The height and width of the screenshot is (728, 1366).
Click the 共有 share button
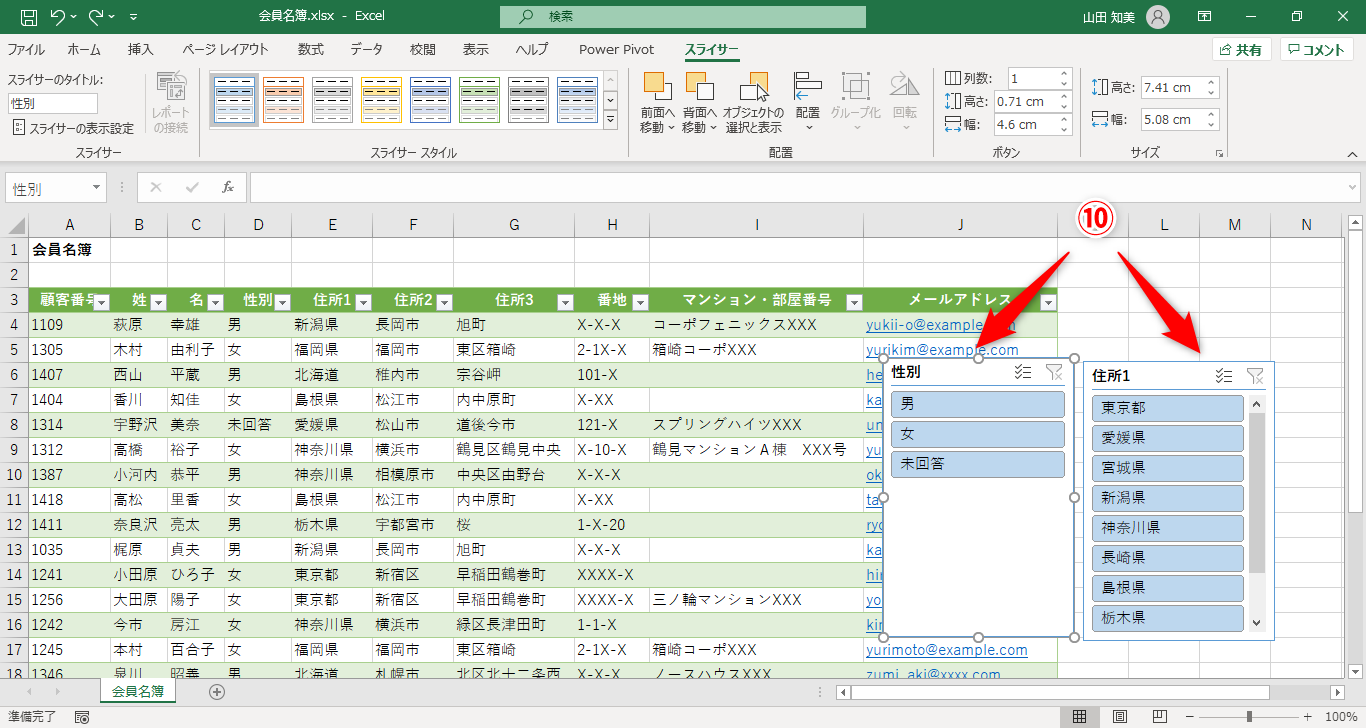tap(1241, 50)
